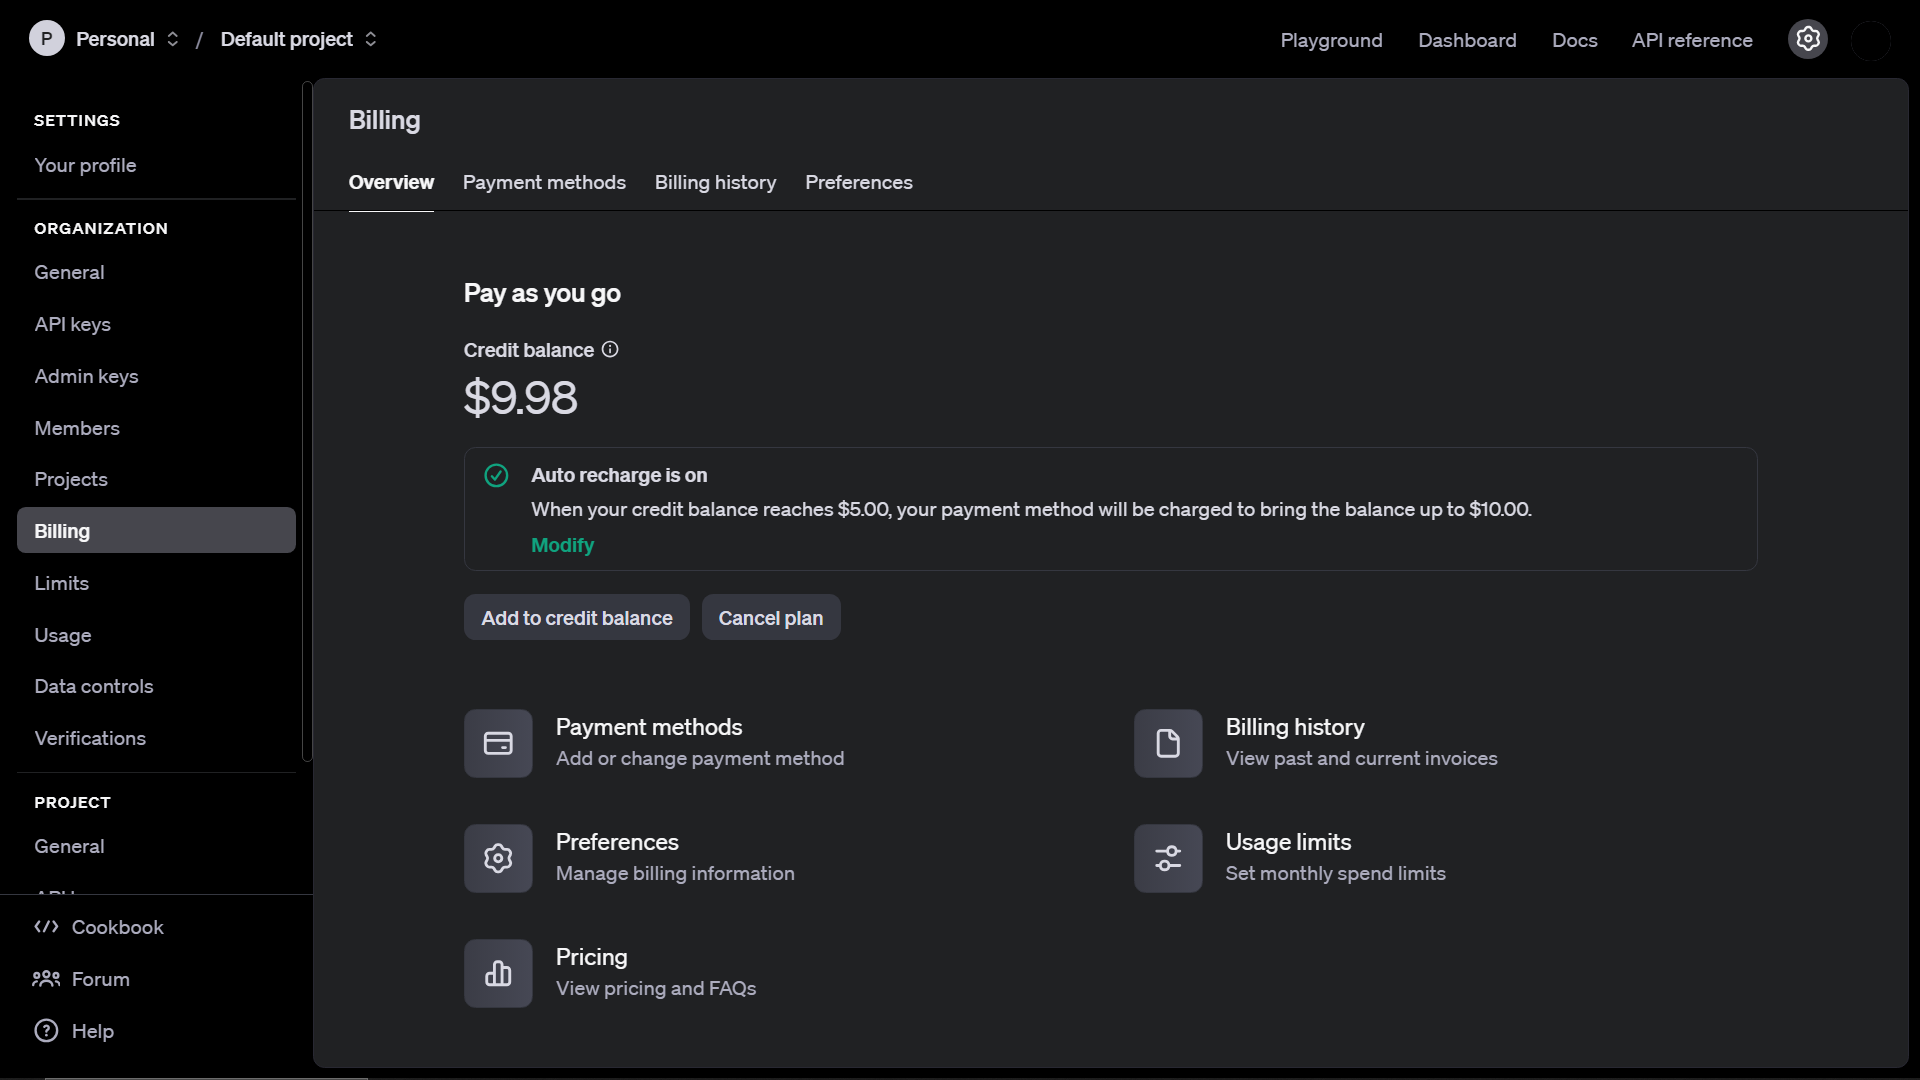Switch to the Payment methods tab
1920x1080 pixels.
(x=544, y=182)
